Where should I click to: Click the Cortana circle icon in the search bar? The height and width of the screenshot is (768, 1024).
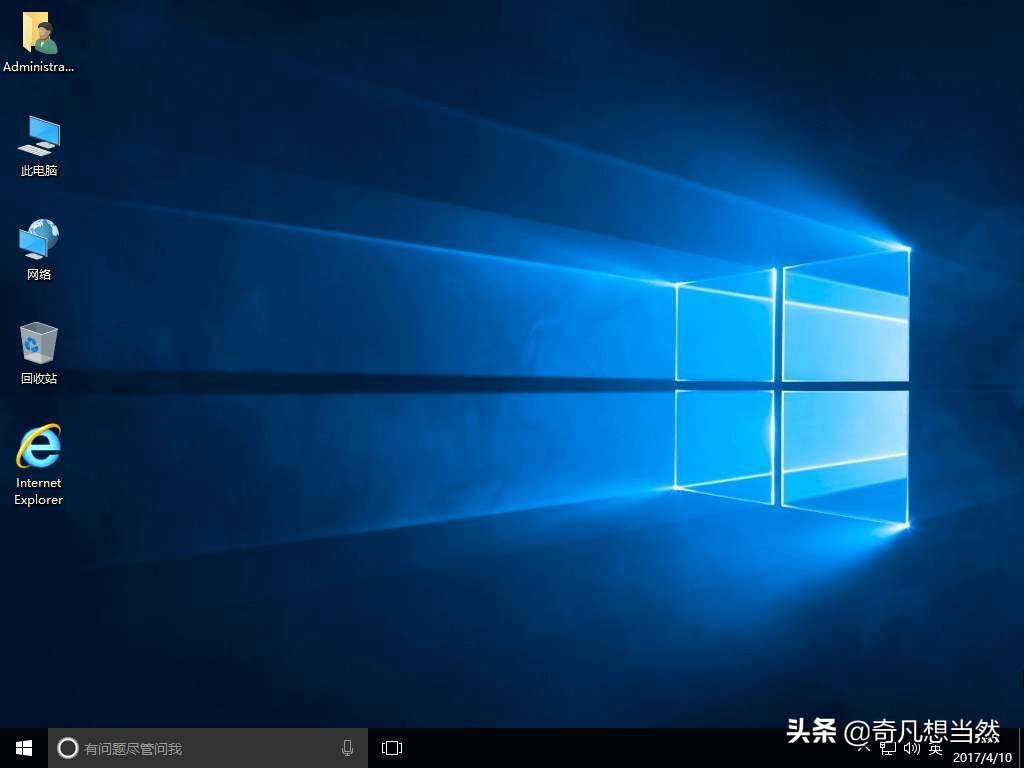pyautogui.click(x=67, y=747)
